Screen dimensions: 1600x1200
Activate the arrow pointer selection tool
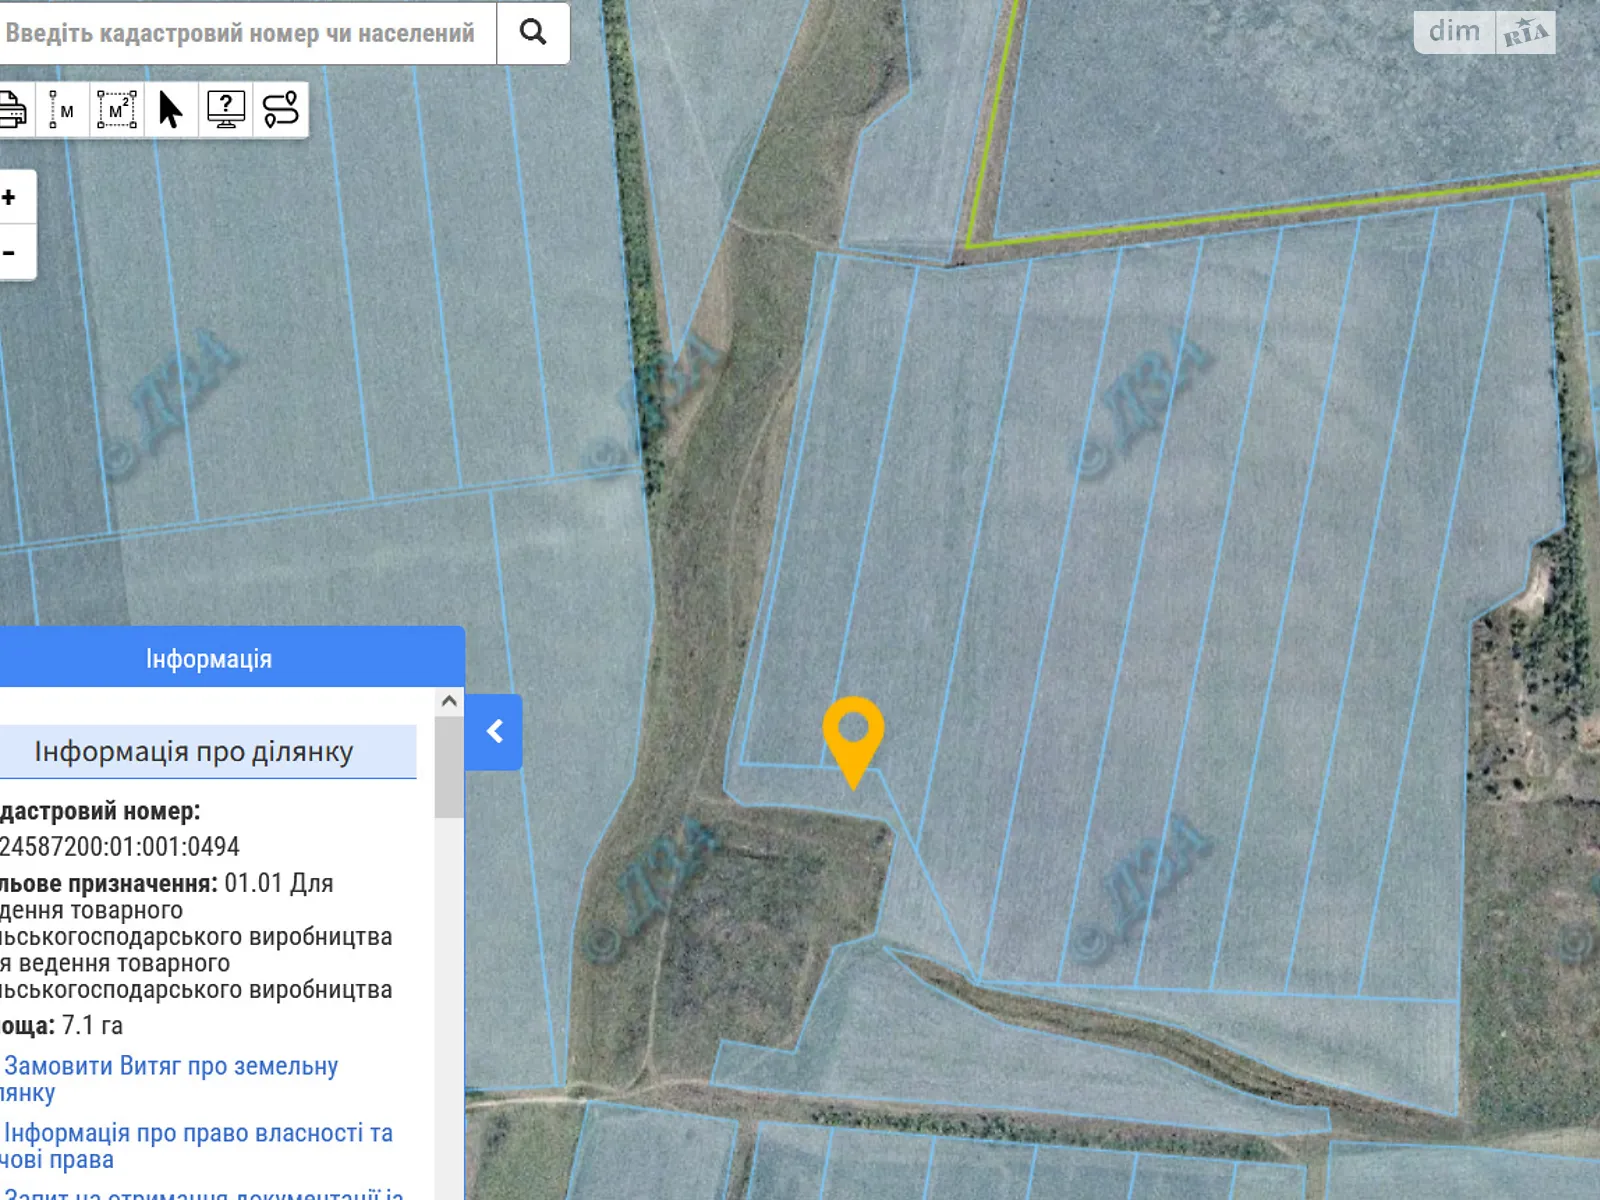click(171, 109)
